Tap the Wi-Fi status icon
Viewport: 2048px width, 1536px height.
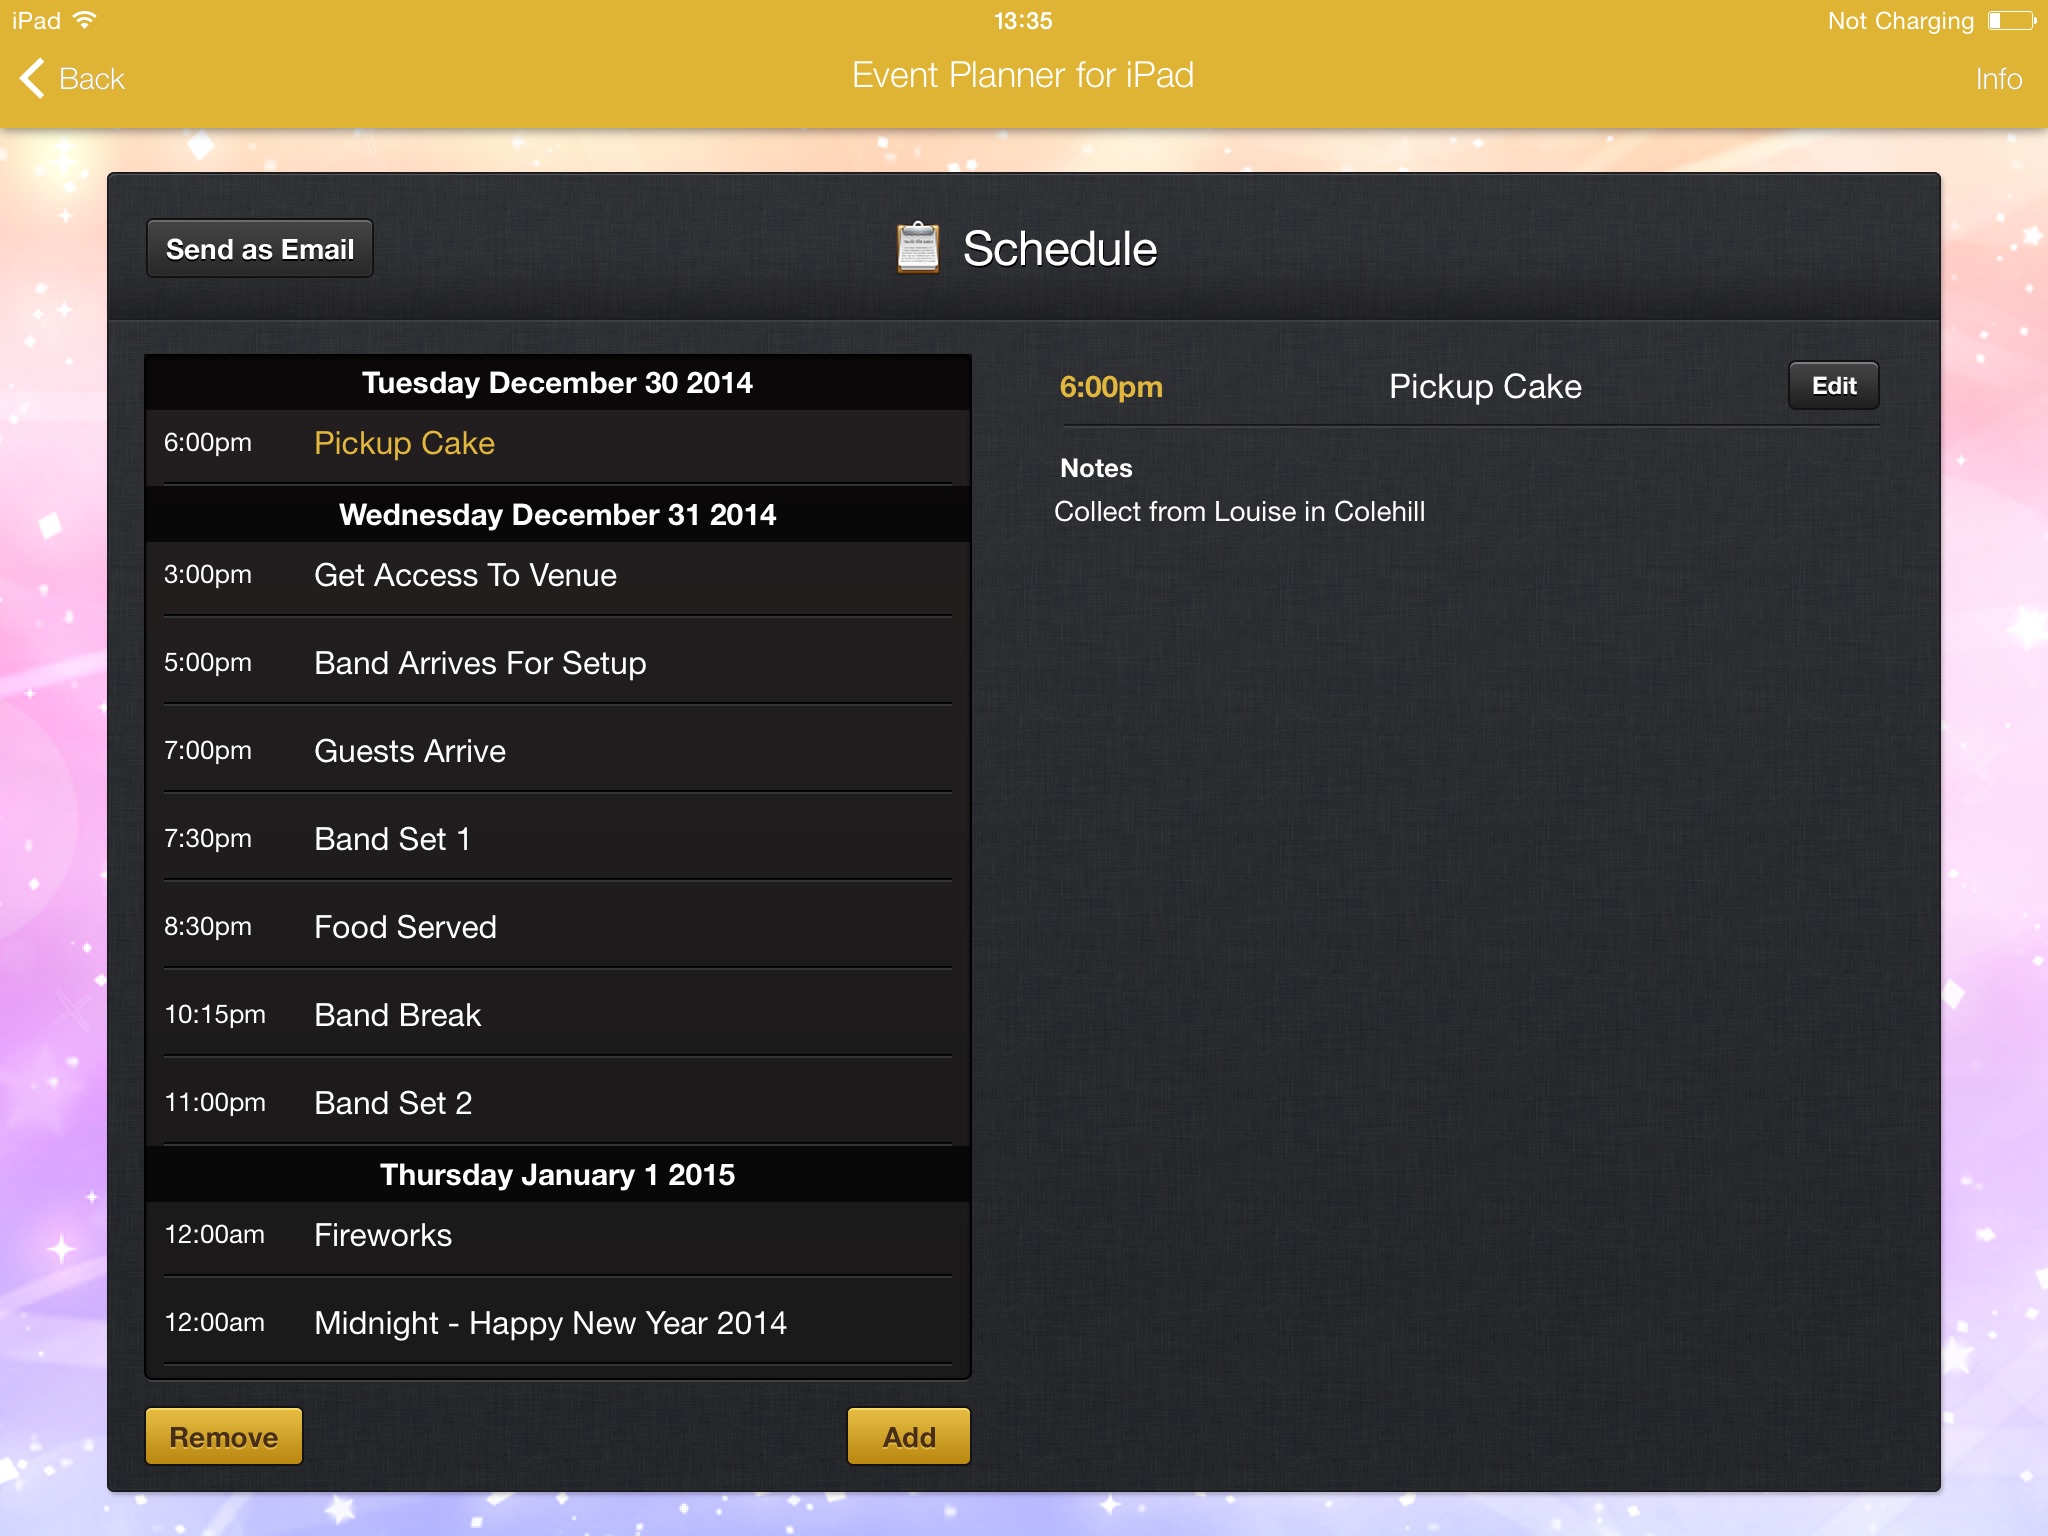point(86,20)
